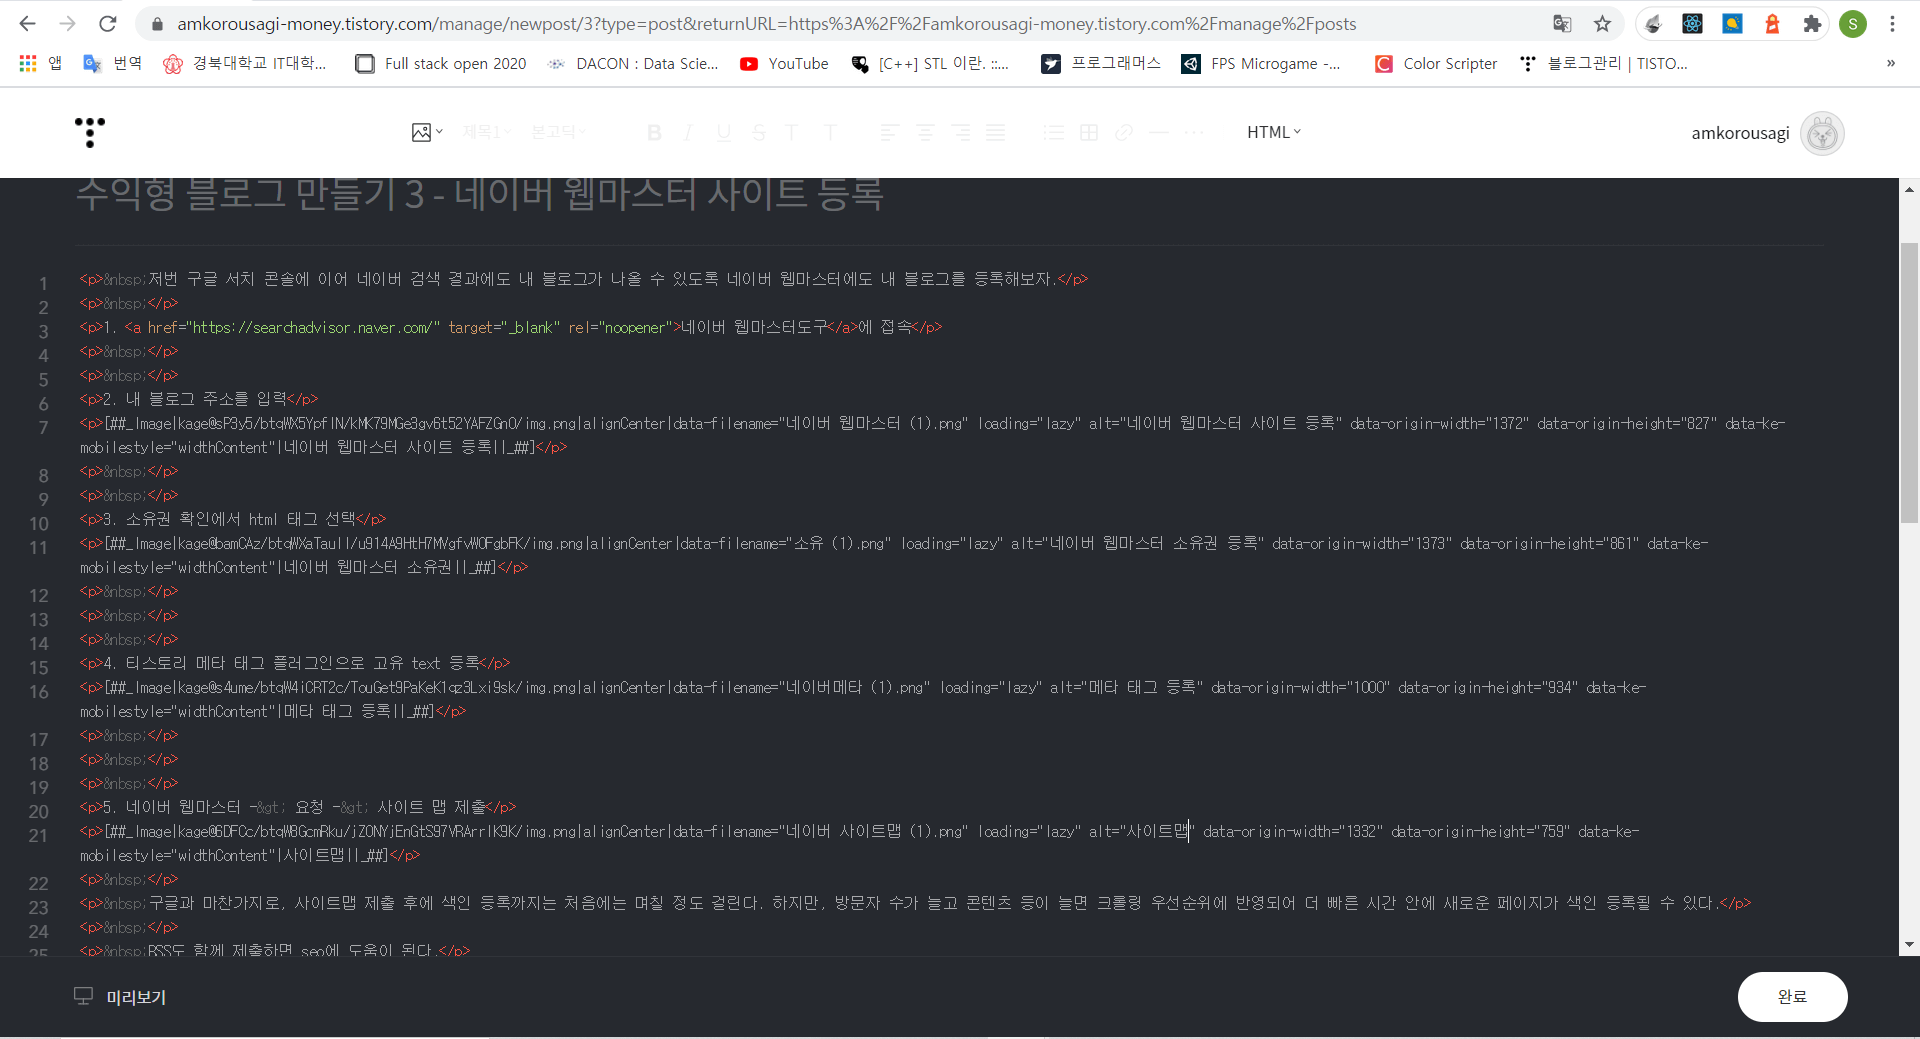Click the scrollbar up arrow

[1909, 188]
